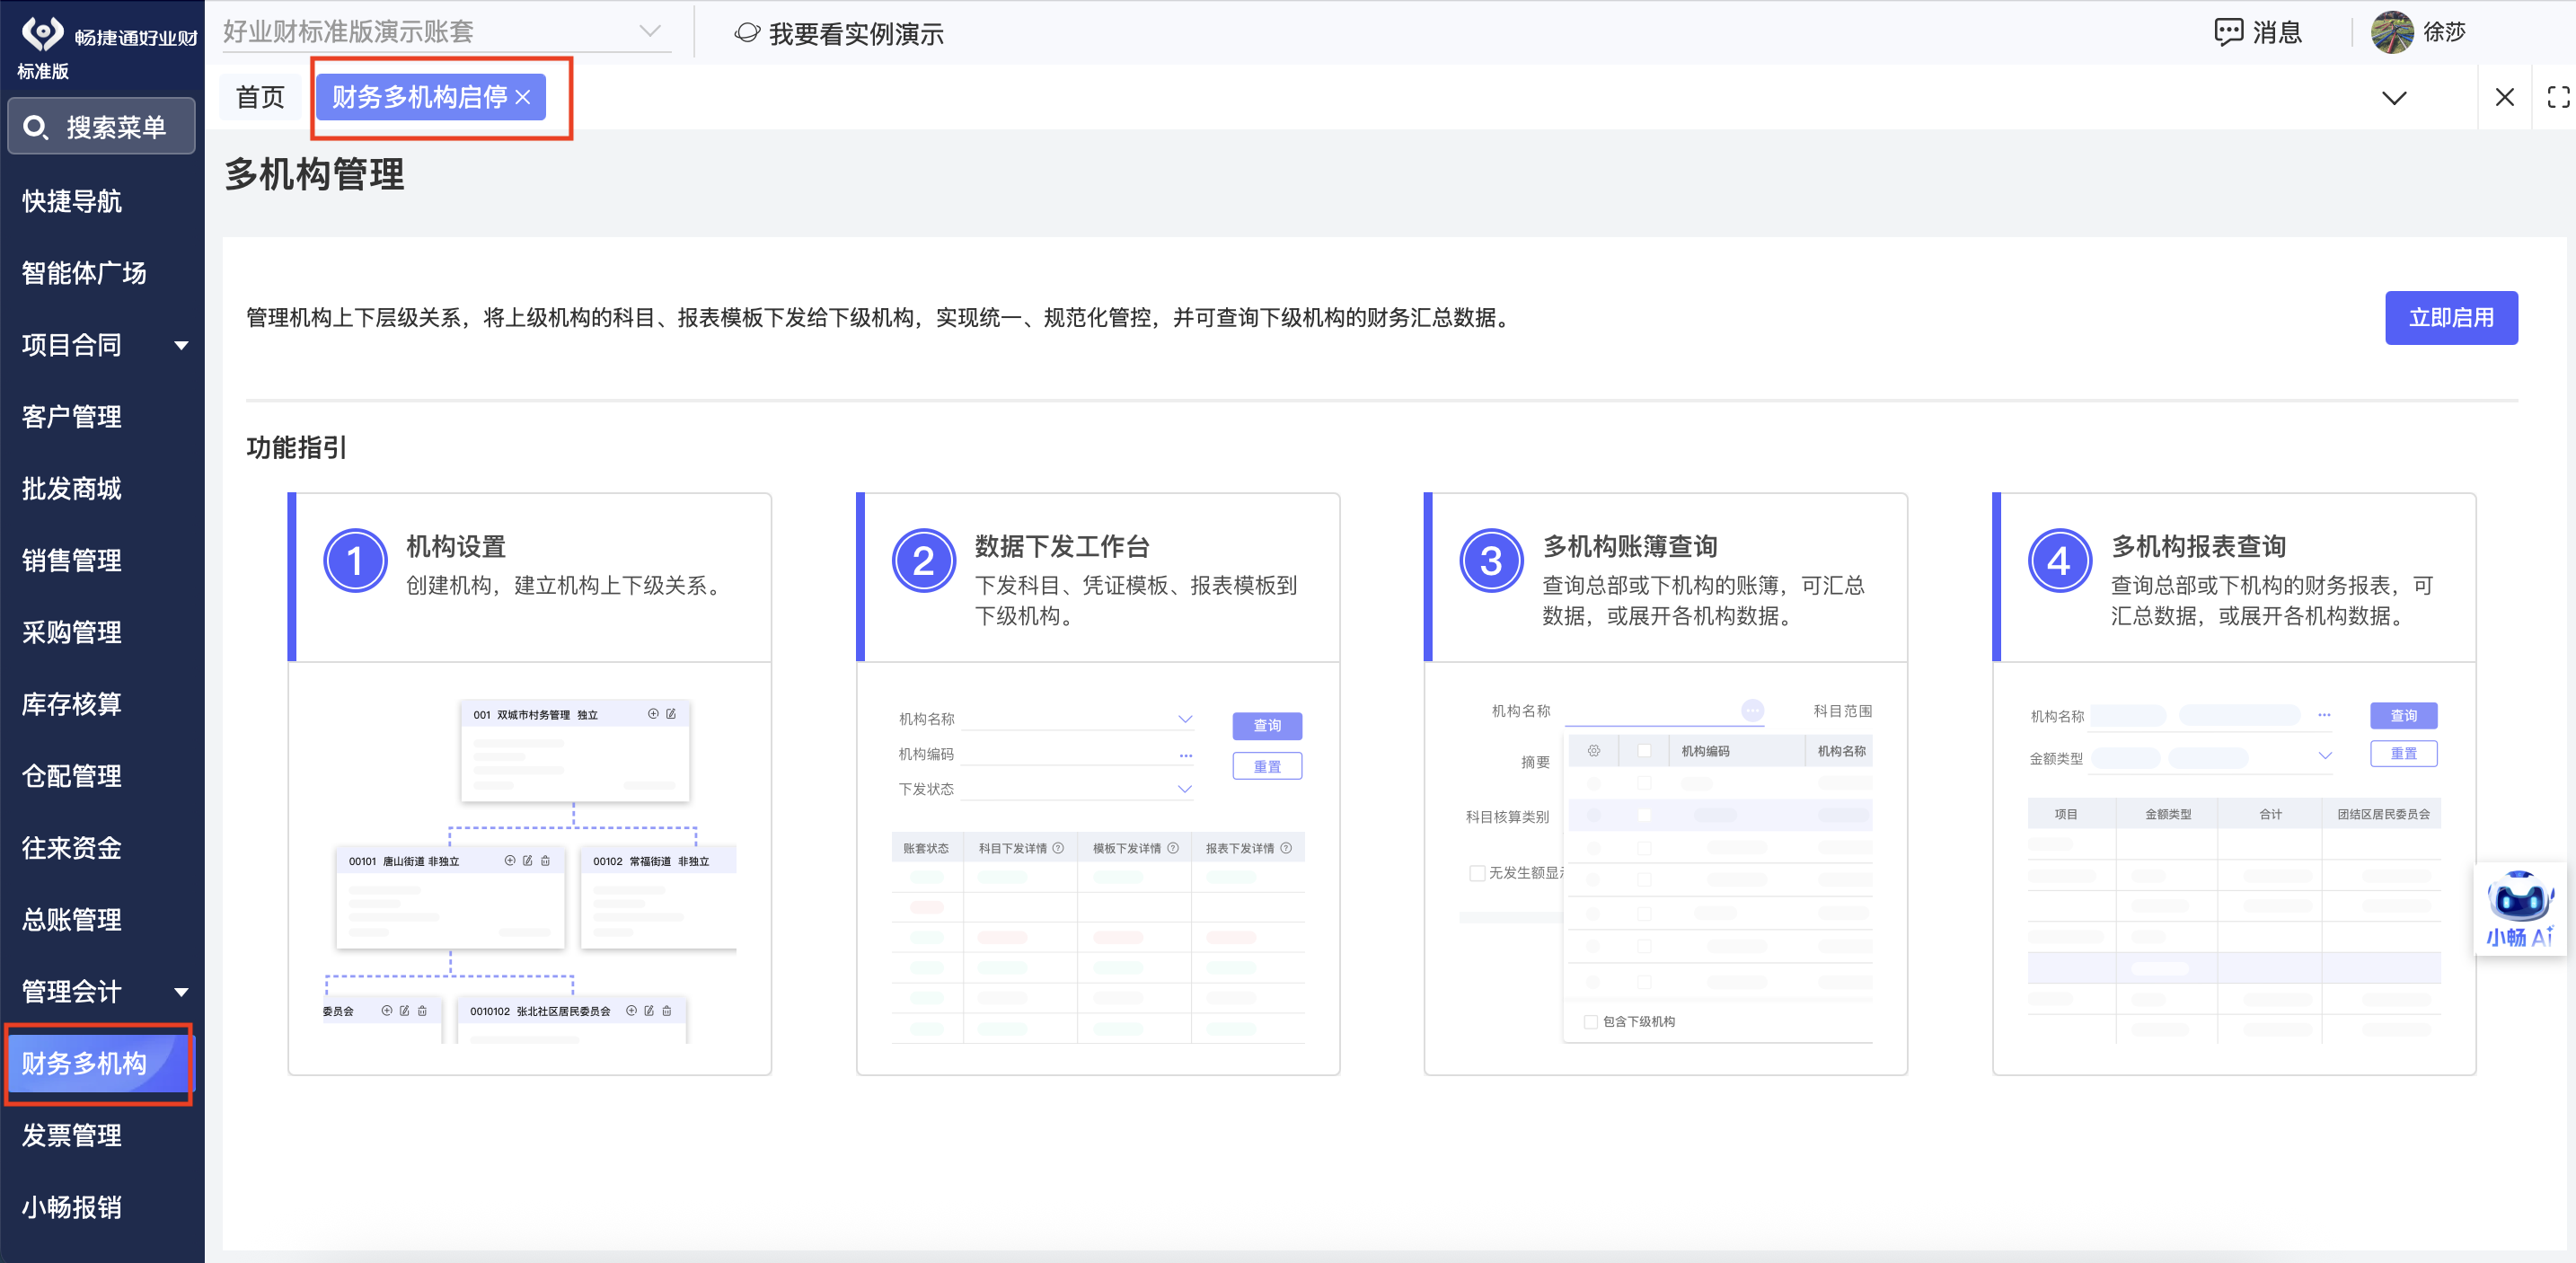Viewport: 2576px width, 1263px height.
Task: Click the search magnifier in 搜索菜单
Action: coord(35,127)
